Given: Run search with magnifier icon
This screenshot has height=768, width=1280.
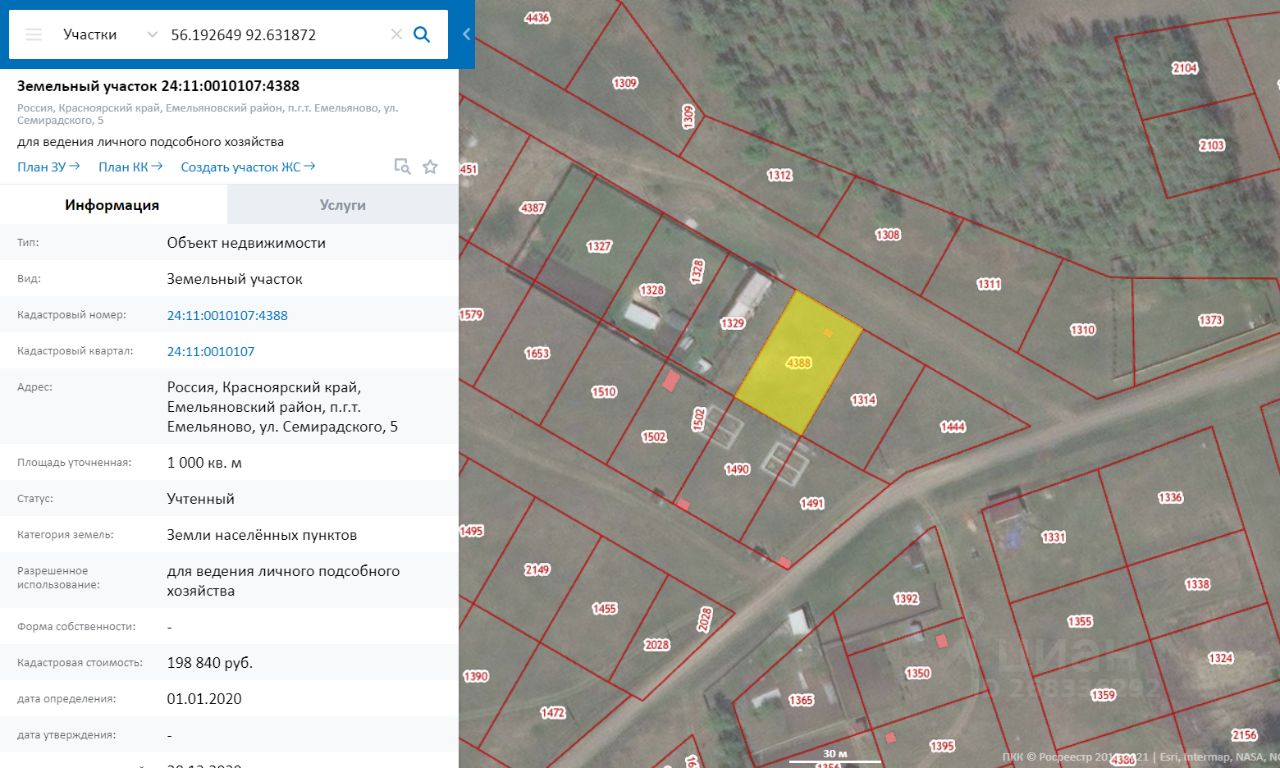Looking at the screenshot, I should [x=422, y=34].
